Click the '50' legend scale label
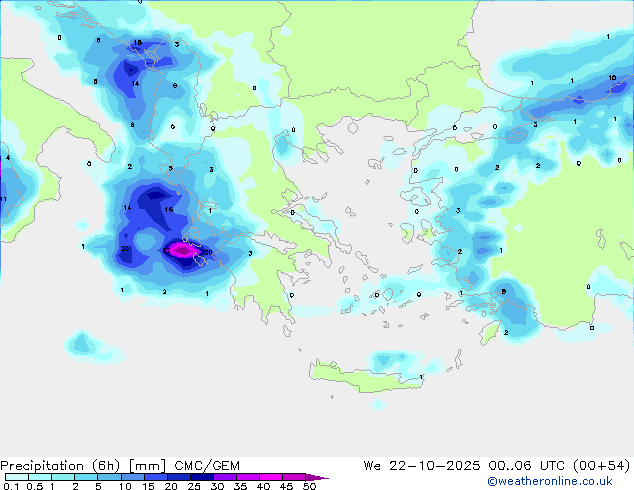Viewport: 634px width, 490px height. coord(309,486)
